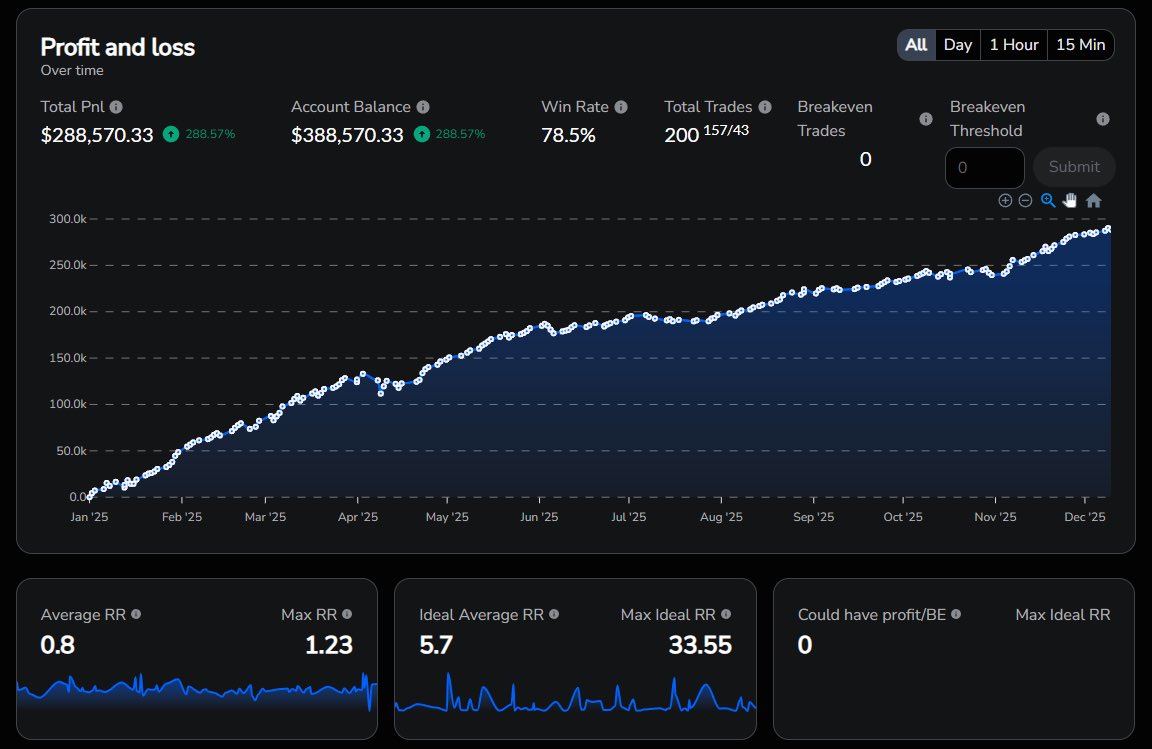Click the 157/43 win-loss count
Screen dimensions: 1152x749
tap(726, 130)
